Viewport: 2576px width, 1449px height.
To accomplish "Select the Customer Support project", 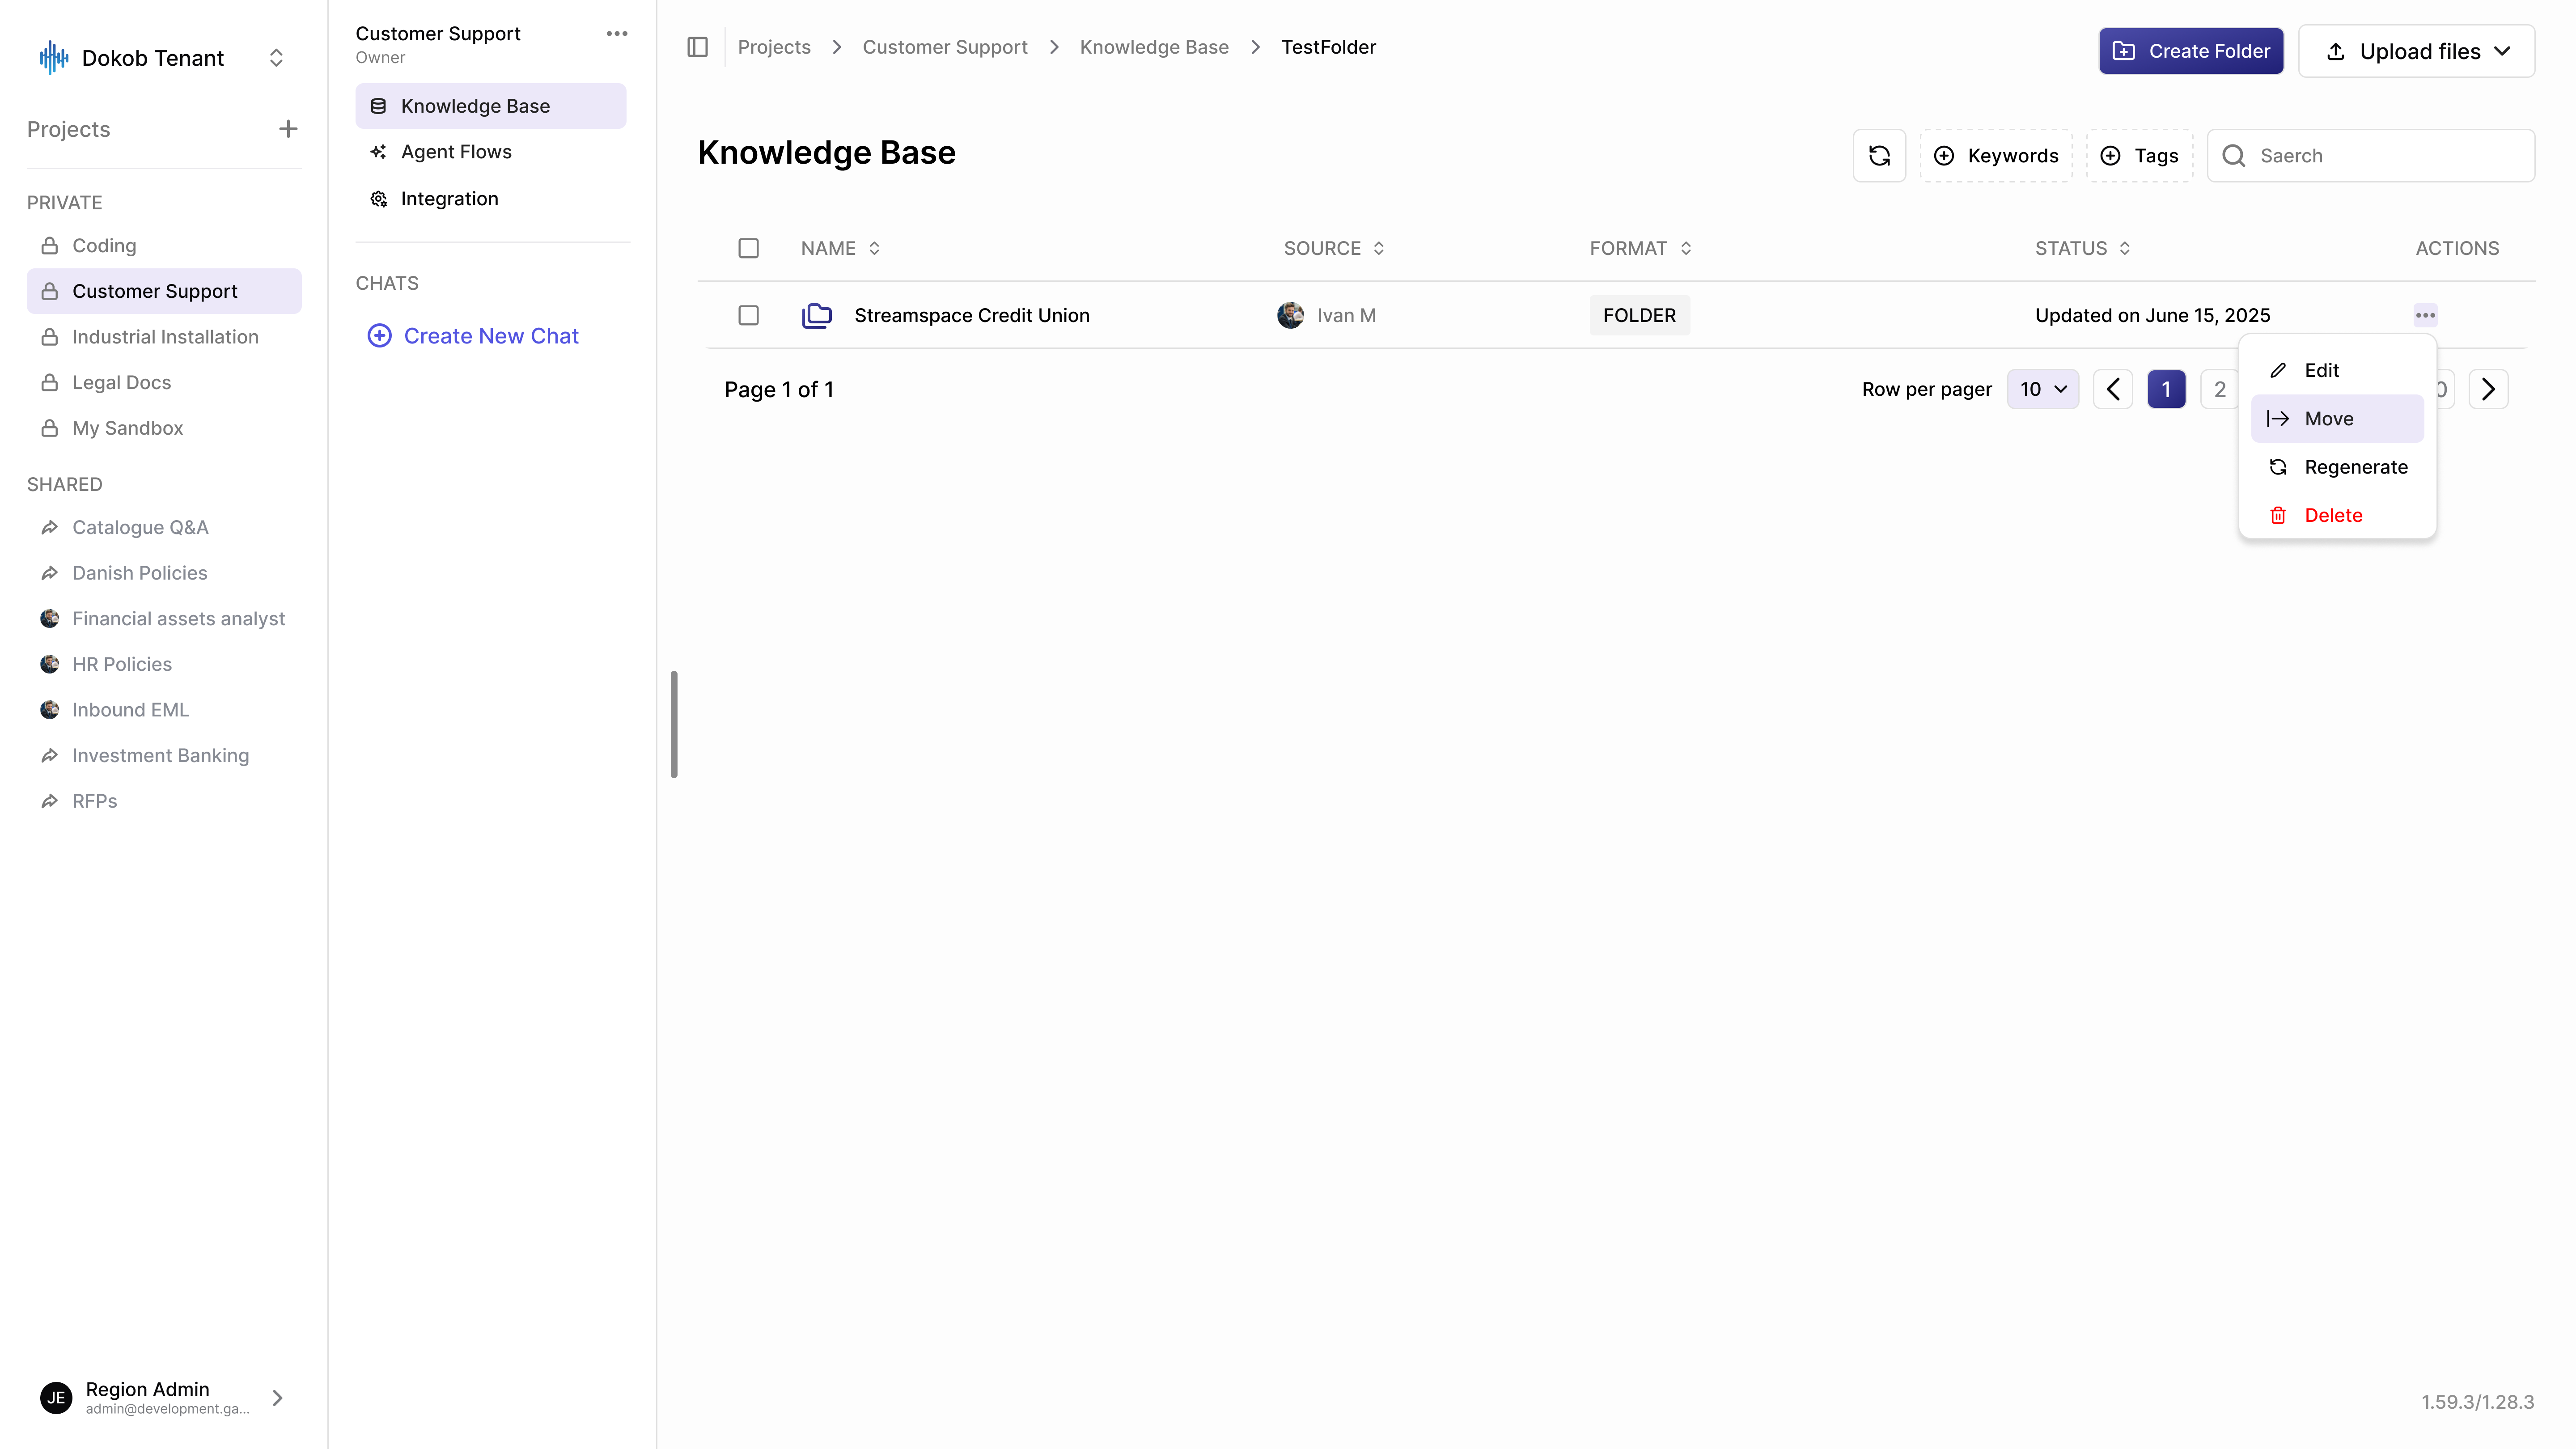I will 164,291.
